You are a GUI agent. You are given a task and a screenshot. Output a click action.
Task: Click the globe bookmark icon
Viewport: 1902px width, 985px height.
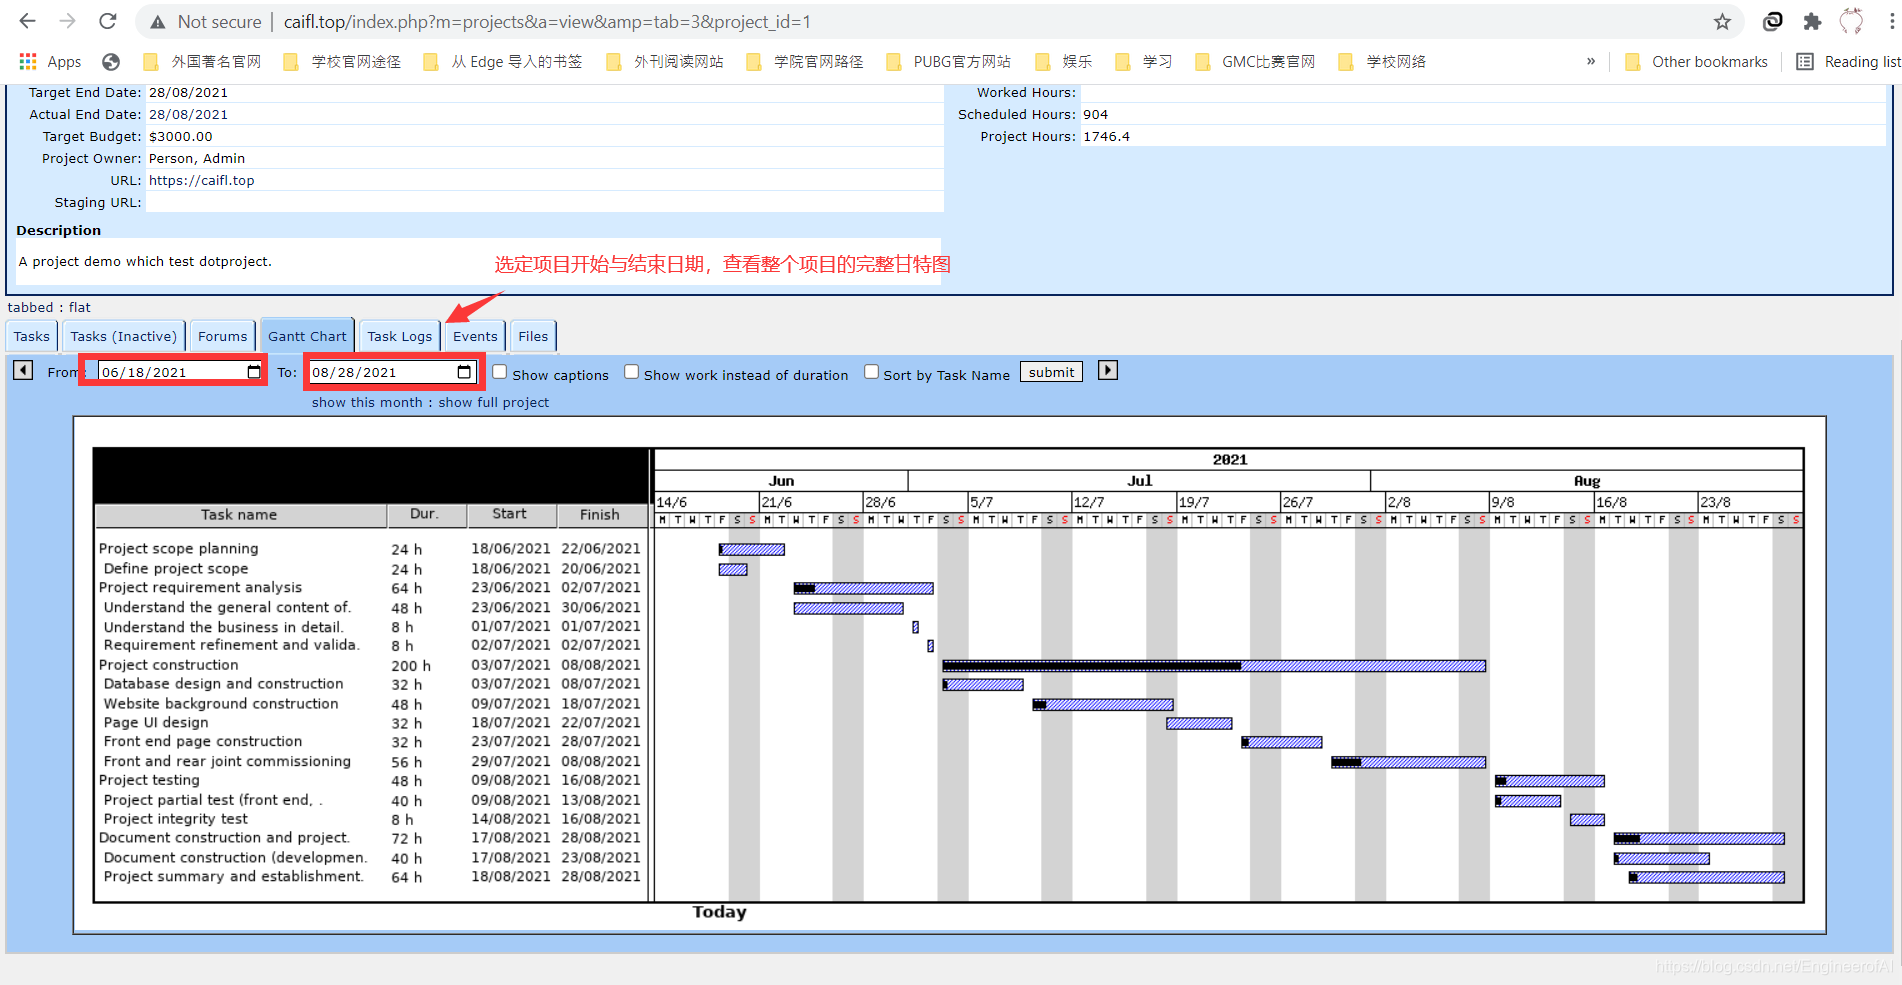click(x=111, y=62)
